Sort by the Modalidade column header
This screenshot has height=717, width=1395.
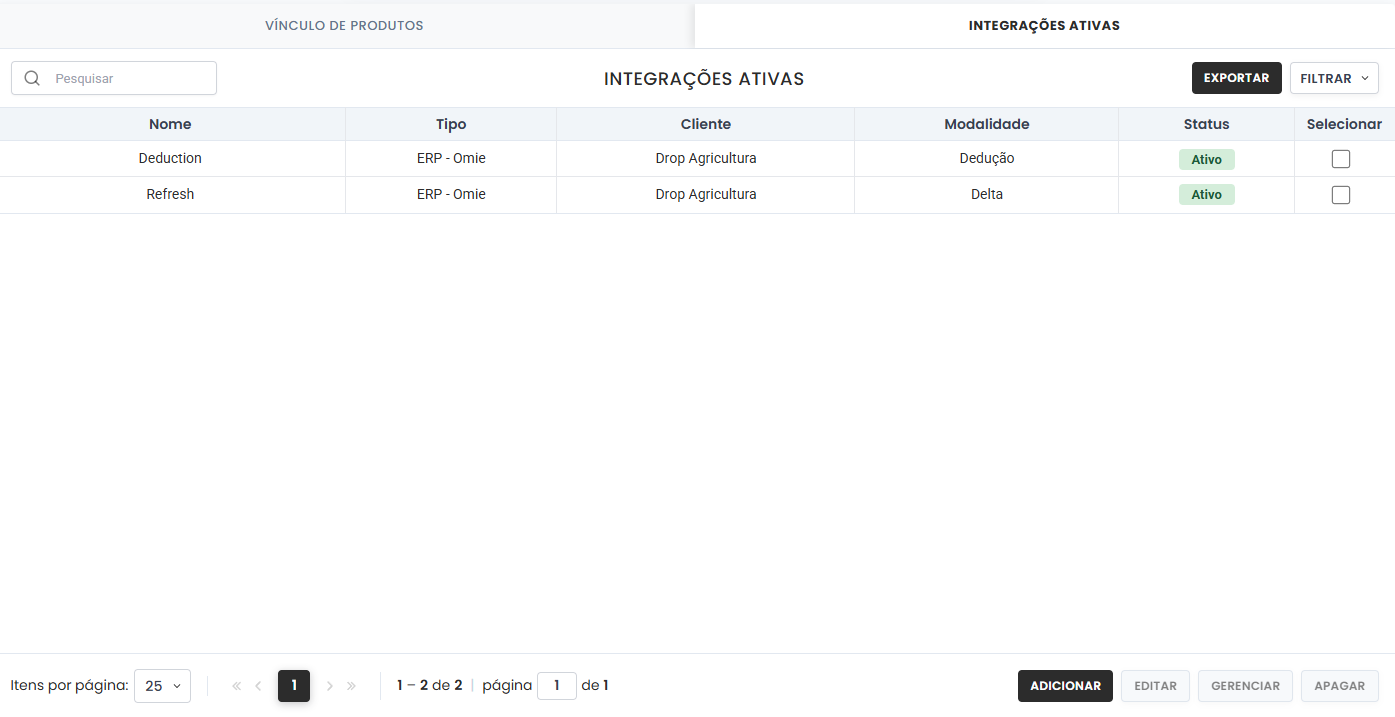pyautogui.click(x=987, y=124)
